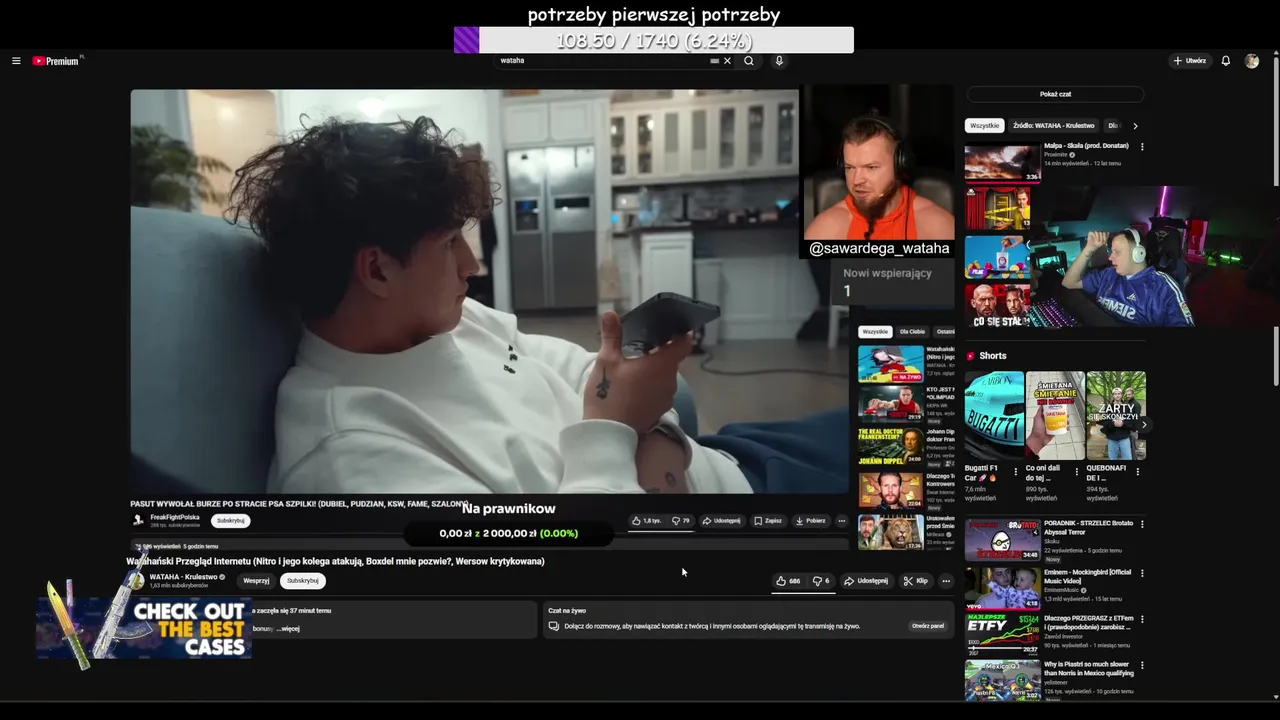Select inner Wszystkie chip under webcam
1280x720 pixels.
click(x=875, y=332)
